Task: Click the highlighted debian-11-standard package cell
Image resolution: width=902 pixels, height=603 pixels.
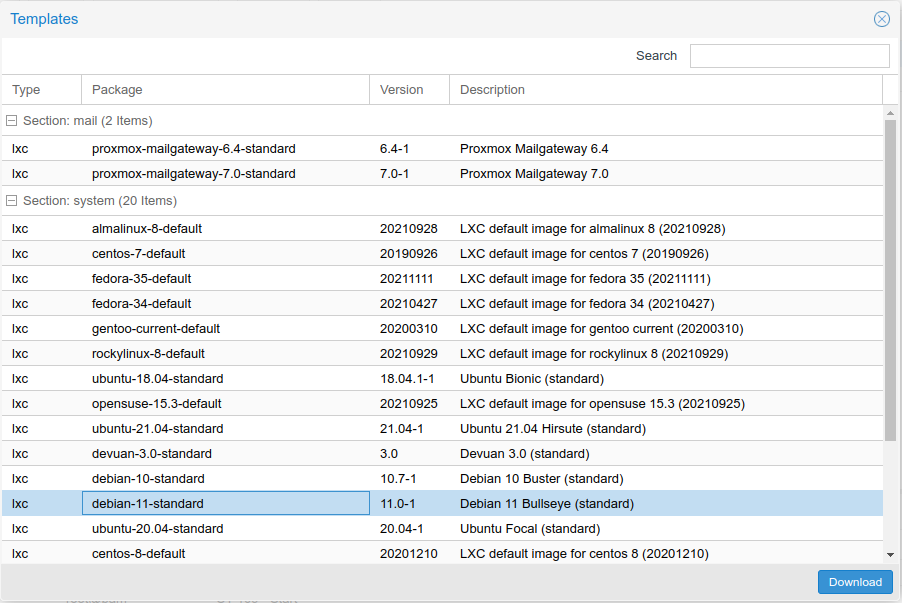Action: click(x=226, y=503)
